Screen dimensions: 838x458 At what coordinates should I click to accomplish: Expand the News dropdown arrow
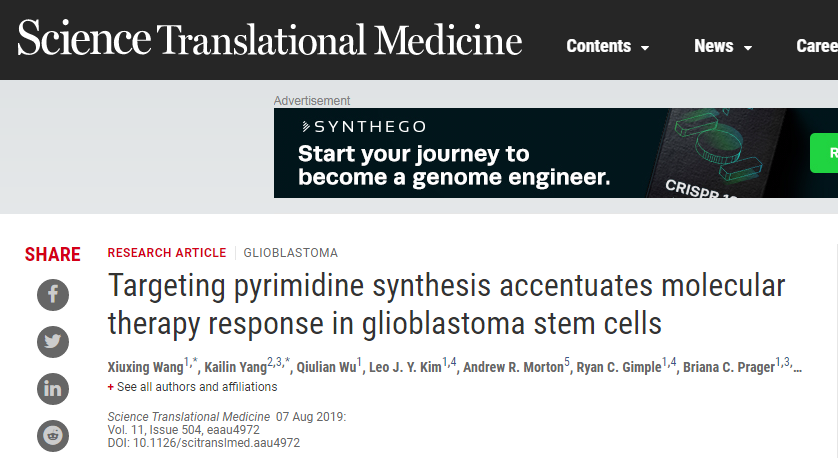pos(748,48)
